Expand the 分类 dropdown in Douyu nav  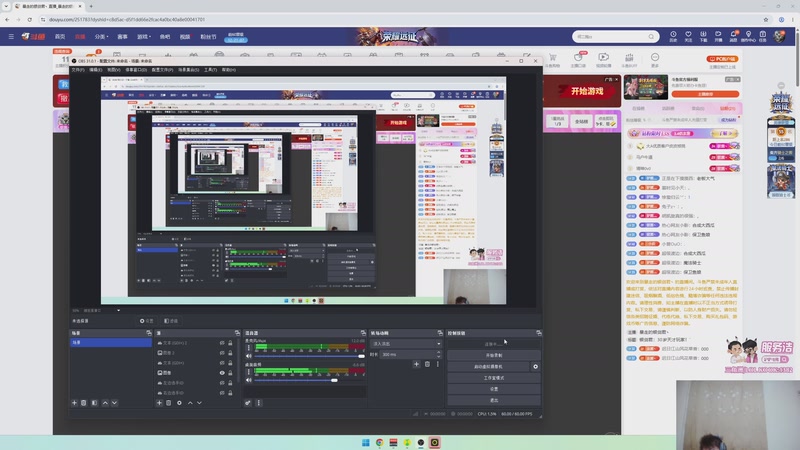coord(101,37)
